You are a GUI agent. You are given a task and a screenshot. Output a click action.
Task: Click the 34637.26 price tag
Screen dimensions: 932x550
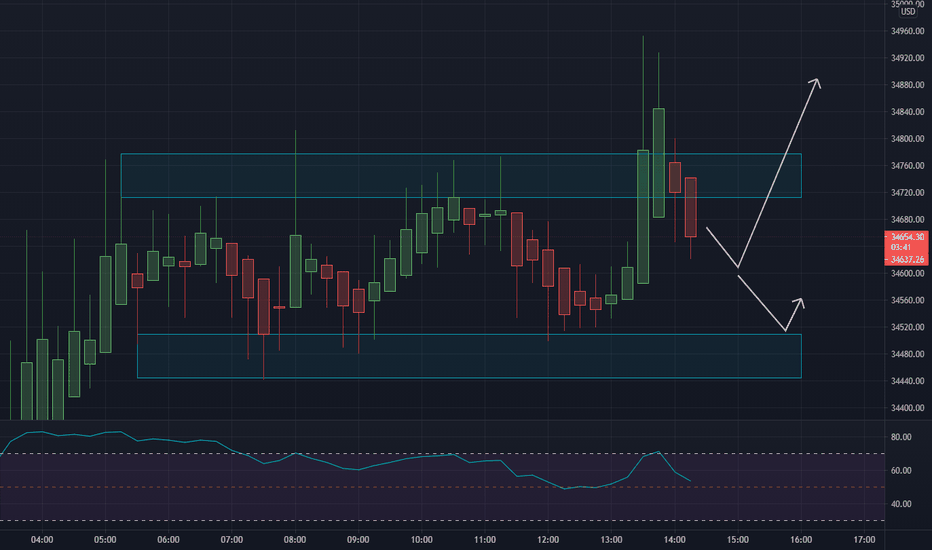[907, 259]
